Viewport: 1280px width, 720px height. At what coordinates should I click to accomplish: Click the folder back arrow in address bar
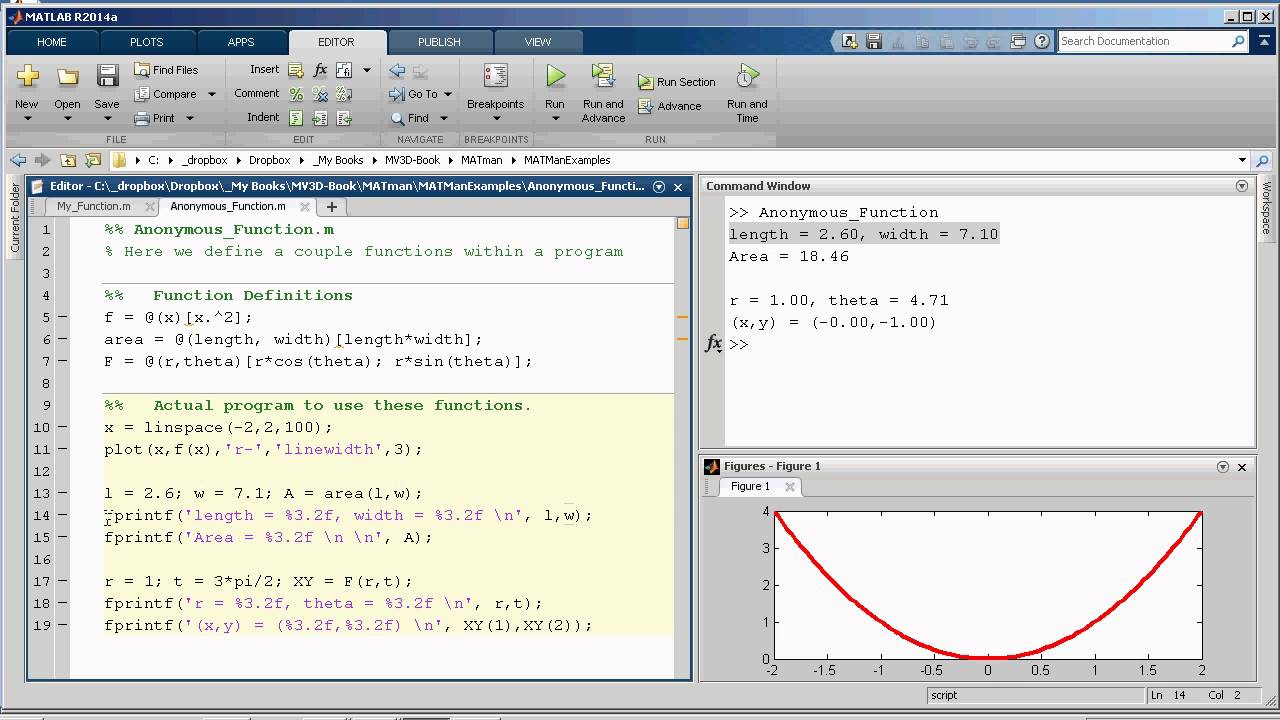pyautogui.click(x=18, y=160)
